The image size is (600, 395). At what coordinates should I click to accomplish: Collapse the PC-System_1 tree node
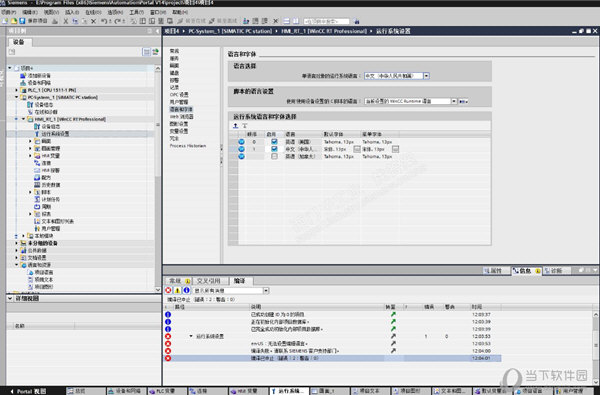(x=16, y=97)
